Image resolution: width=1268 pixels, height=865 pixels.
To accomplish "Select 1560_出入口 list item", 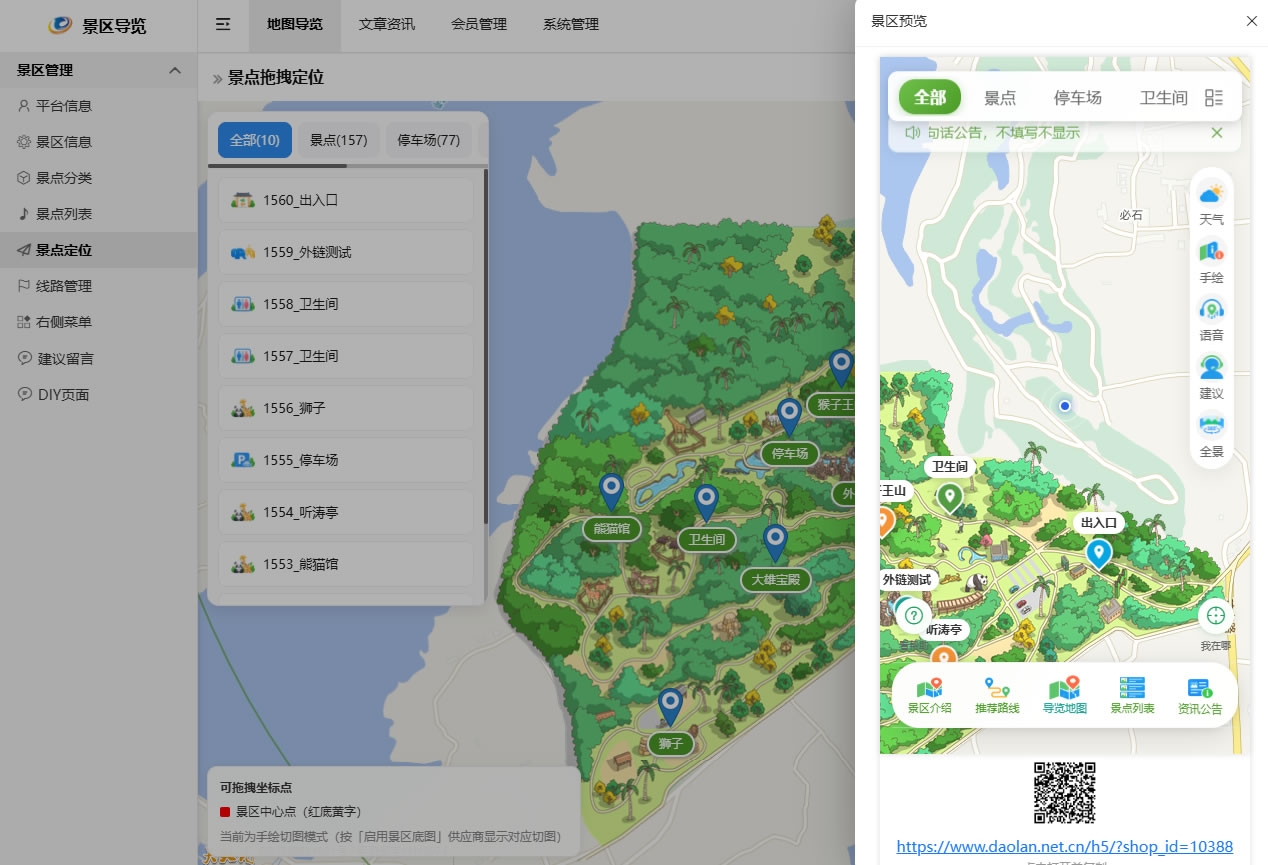I will point(346,200).
